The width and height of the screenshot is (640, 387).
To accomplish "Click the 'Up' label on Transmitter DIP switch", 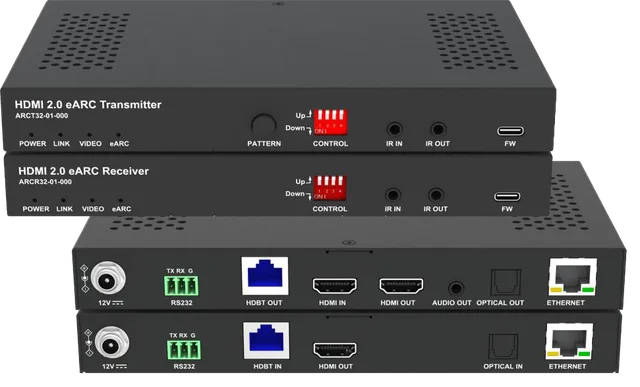I will click(300, 116).
